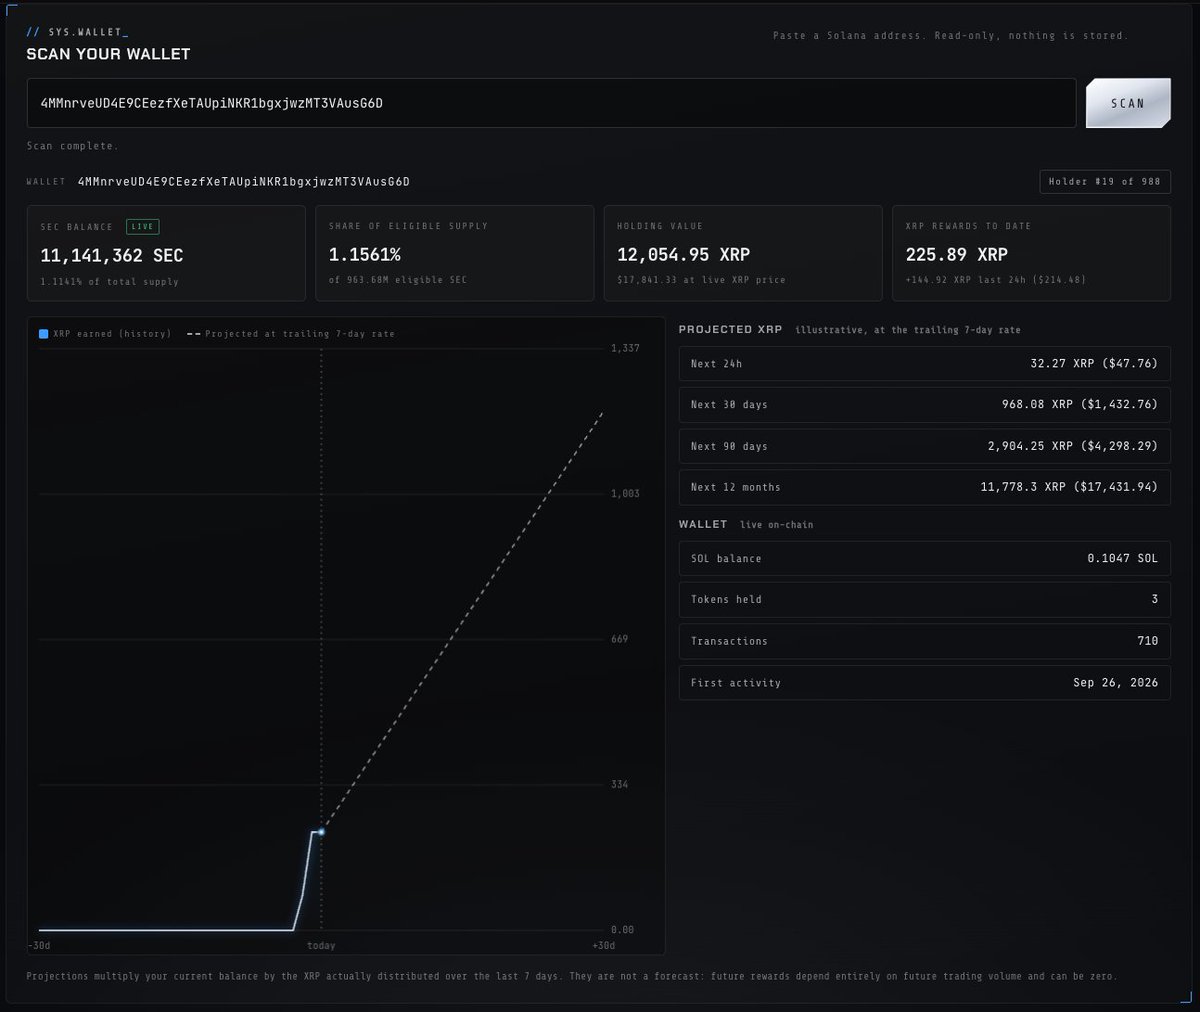Click the 1,003 y-axis label on chart
Viewport: 1200px width, 1012px height.
pos(625,493)
